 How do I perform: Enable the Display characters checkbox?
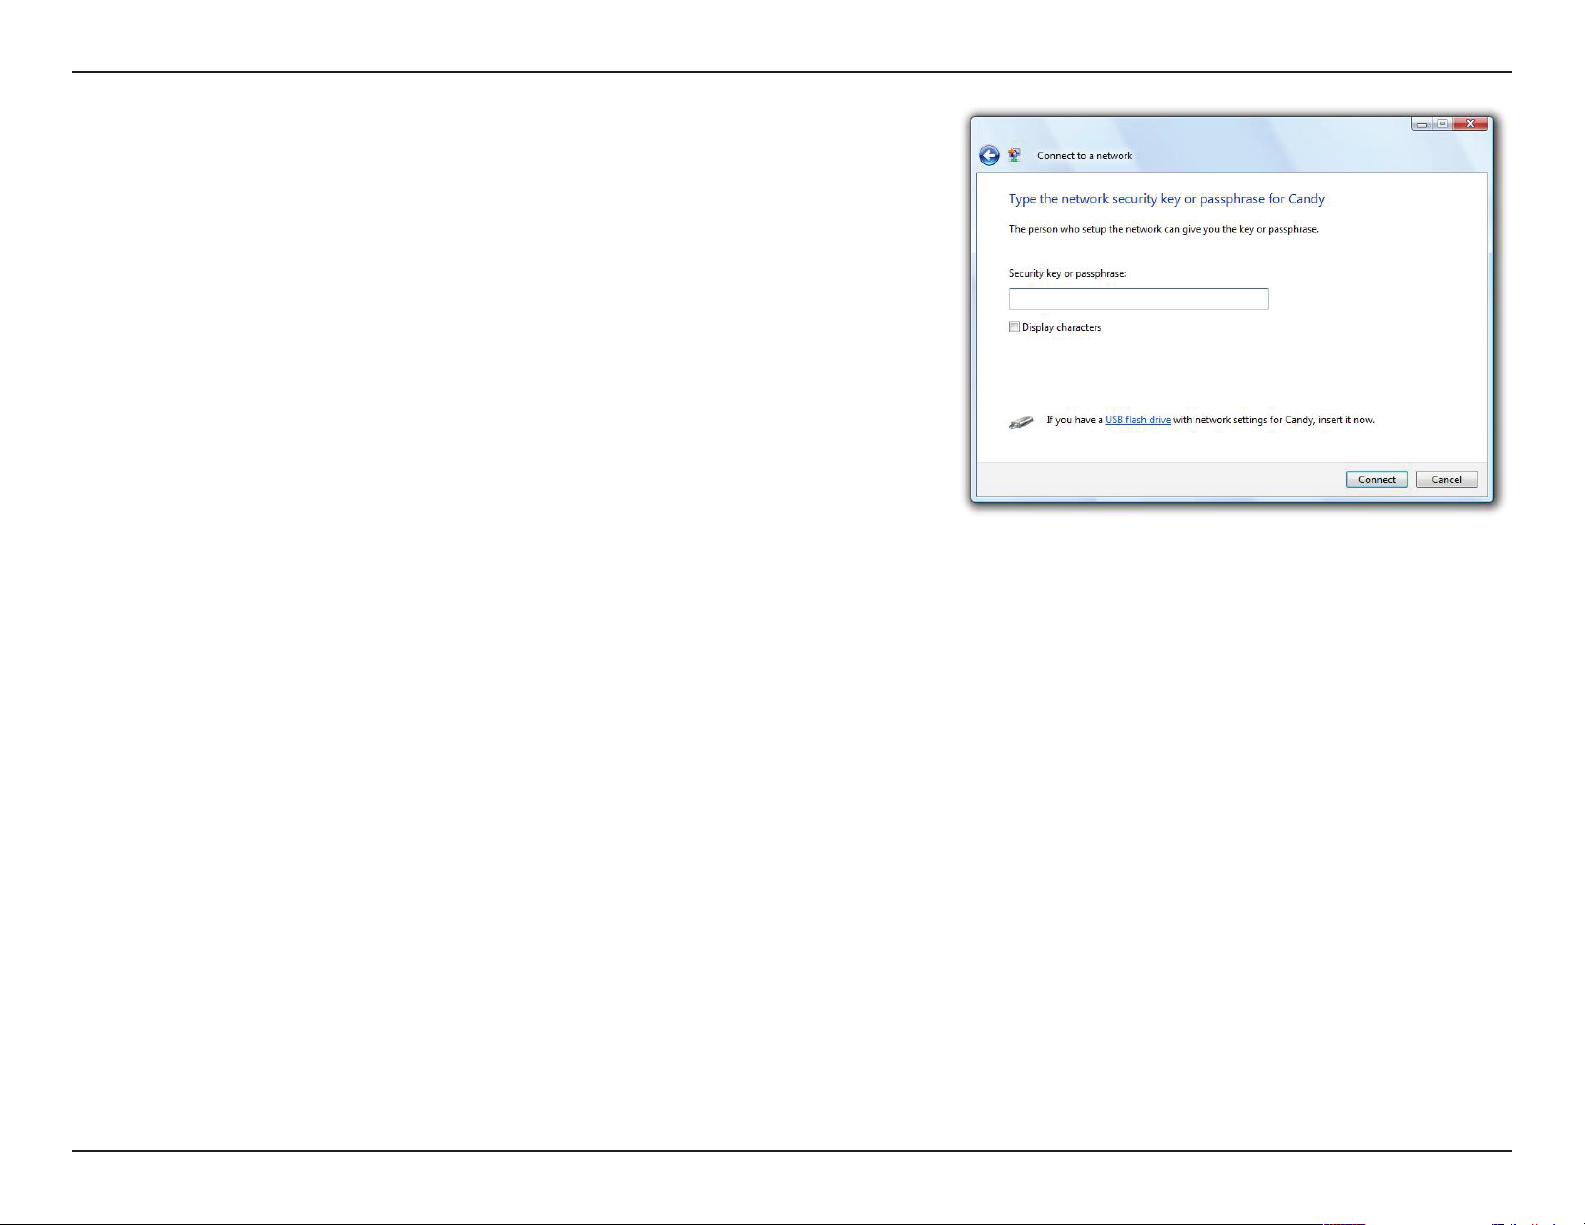click(1014, 327)
